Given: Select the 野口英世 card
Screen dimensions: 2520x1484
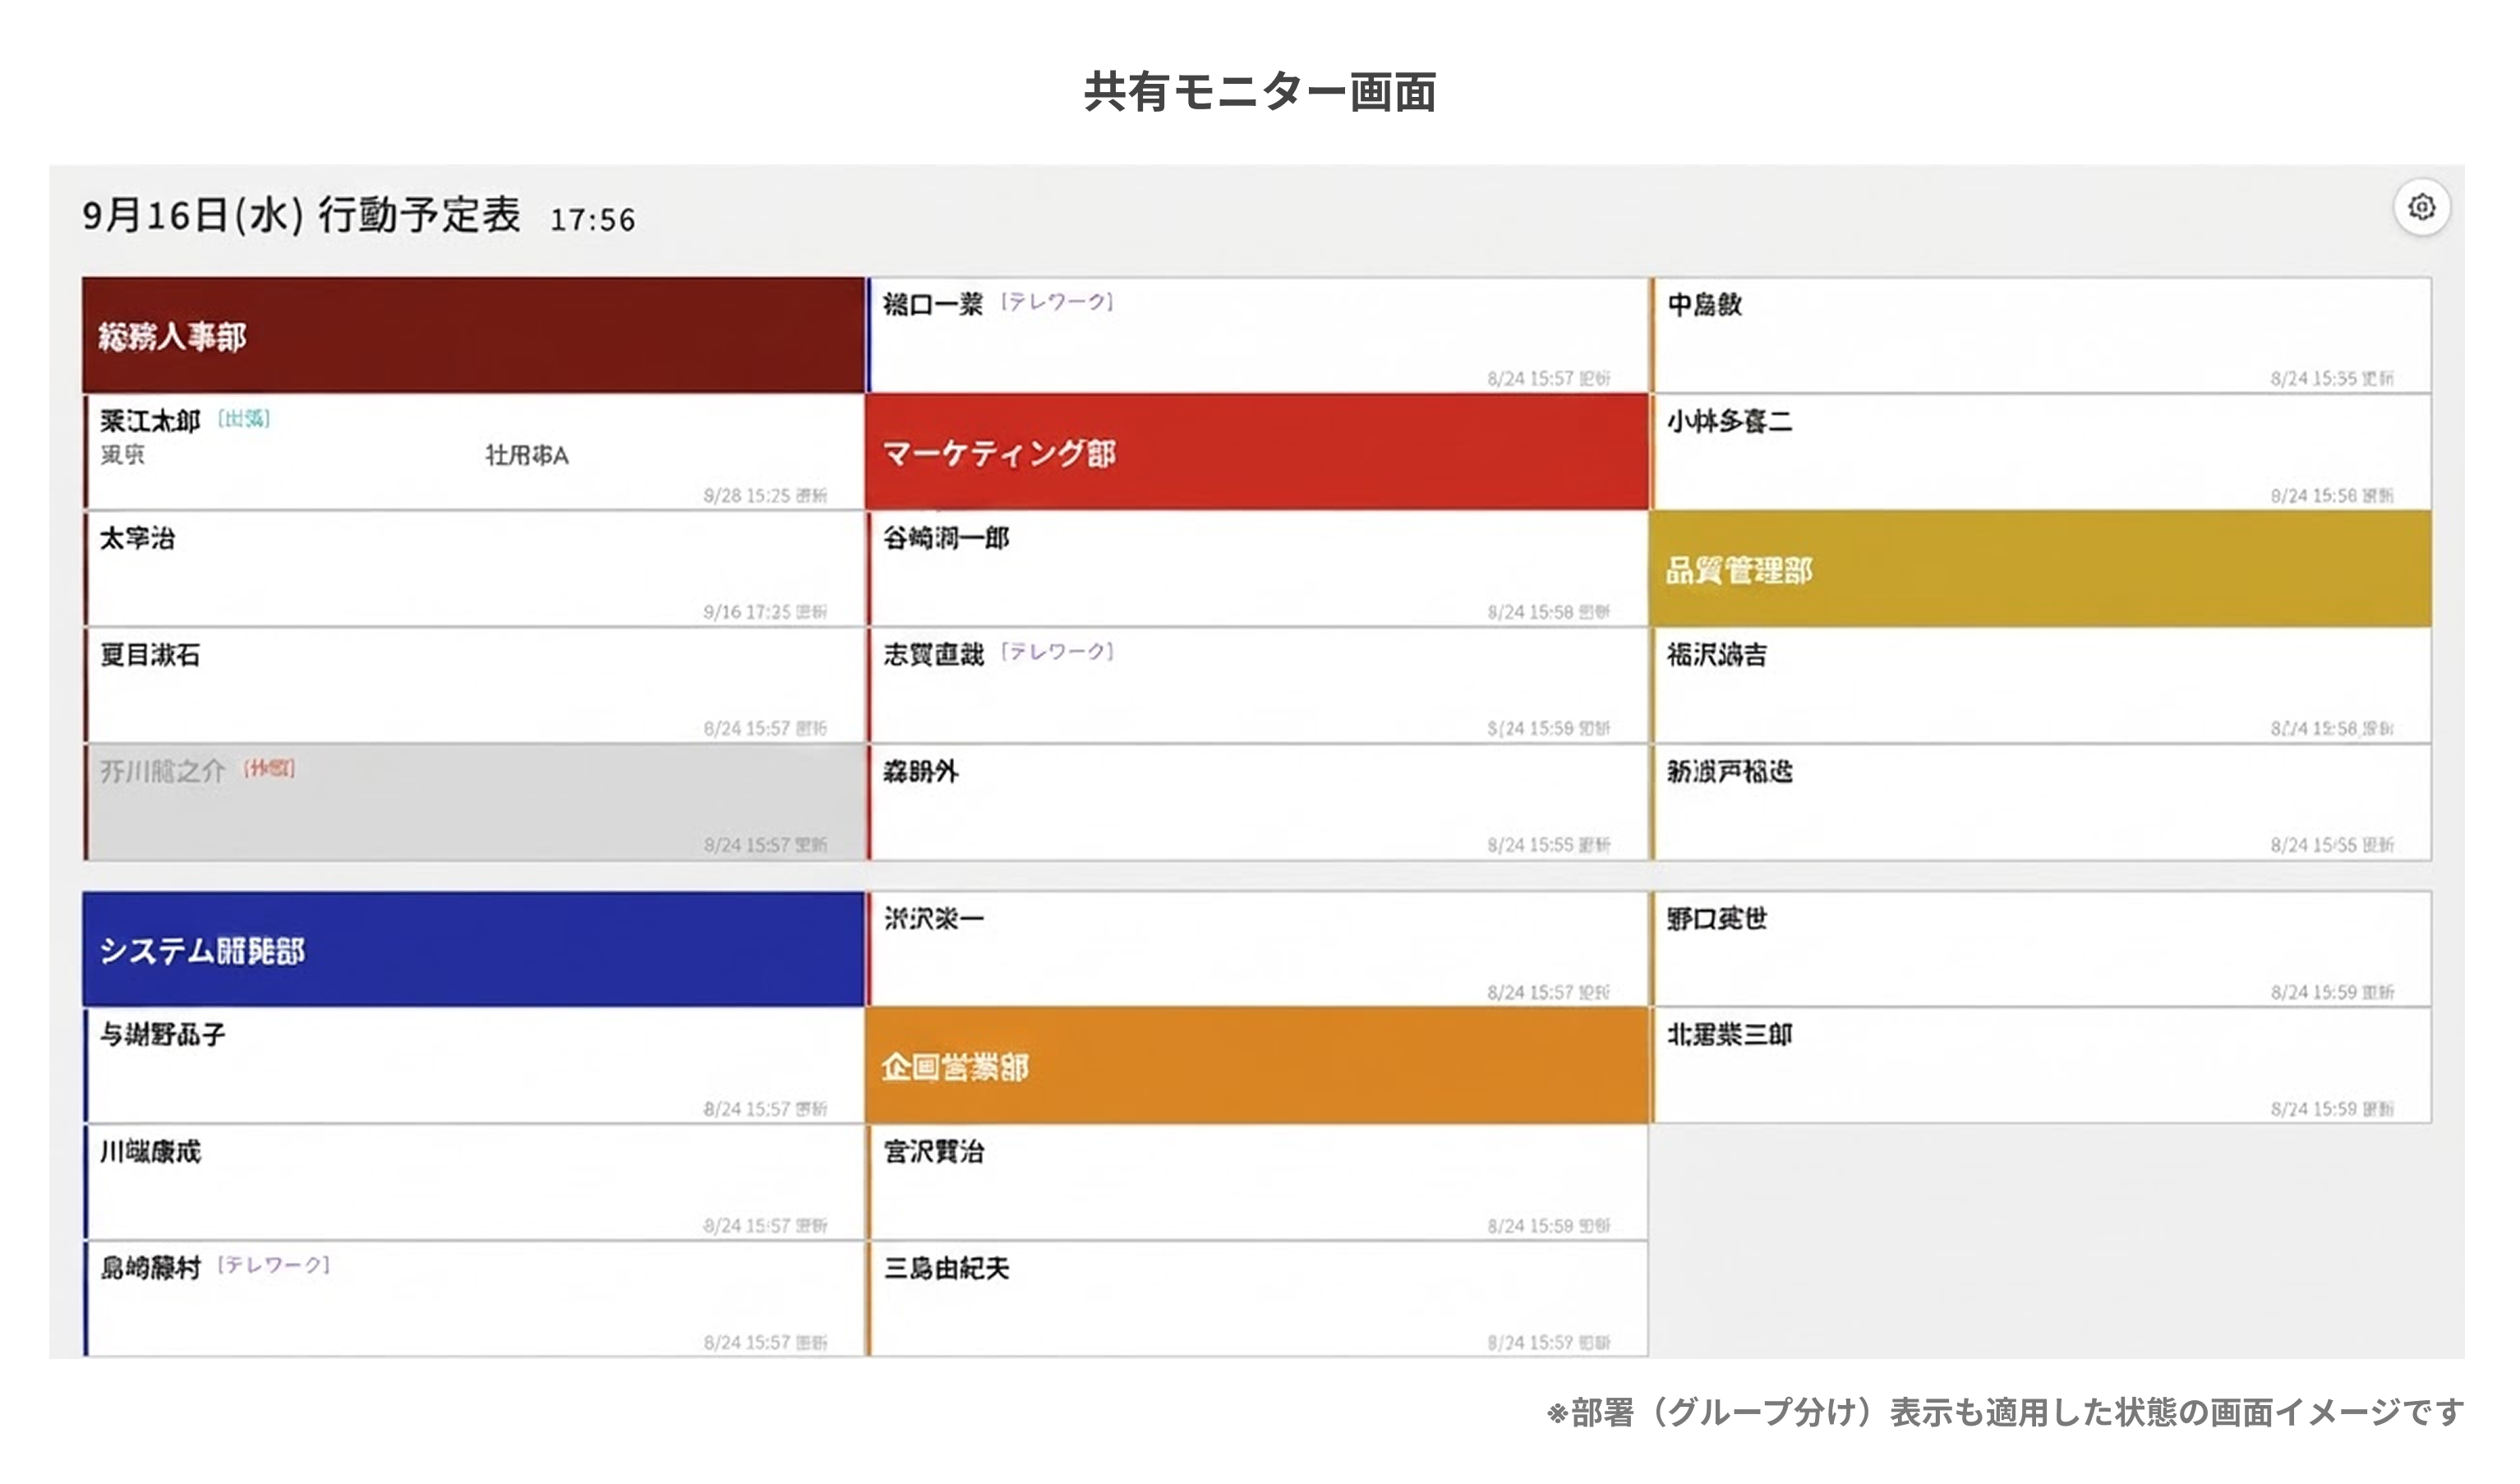Looking at the screenshot, I should click(x=2041, y=949).
